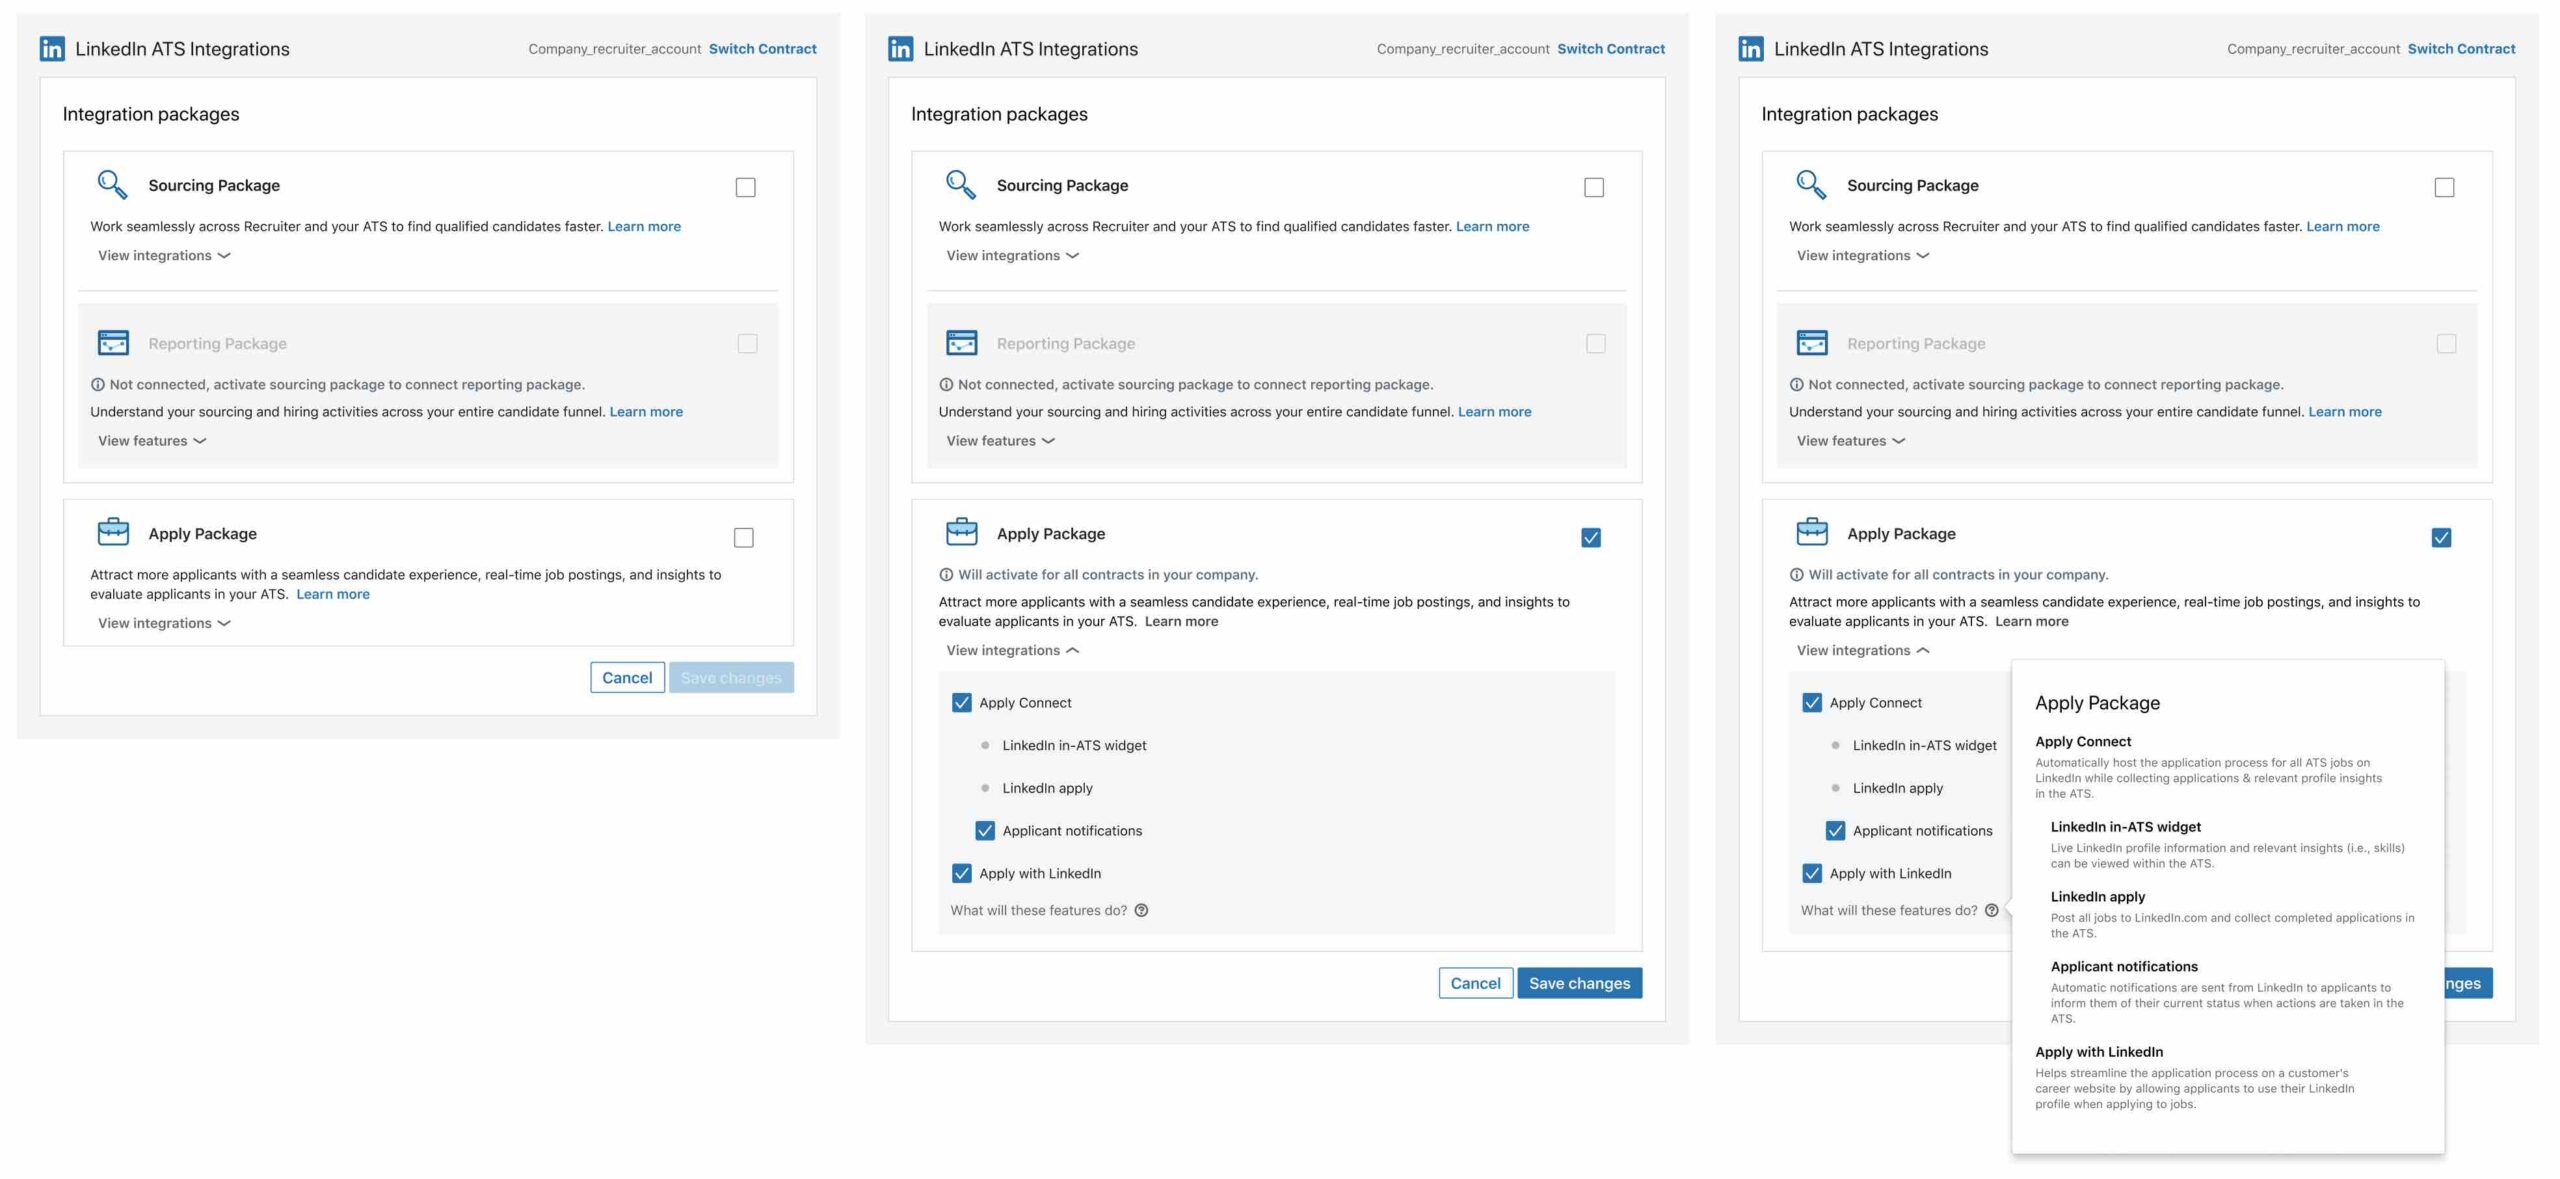The height and width of the screenshot is (1179, 2560).
Task: Click info icon beside 'Will activate' in right panel
Action: pos(1796,575)
